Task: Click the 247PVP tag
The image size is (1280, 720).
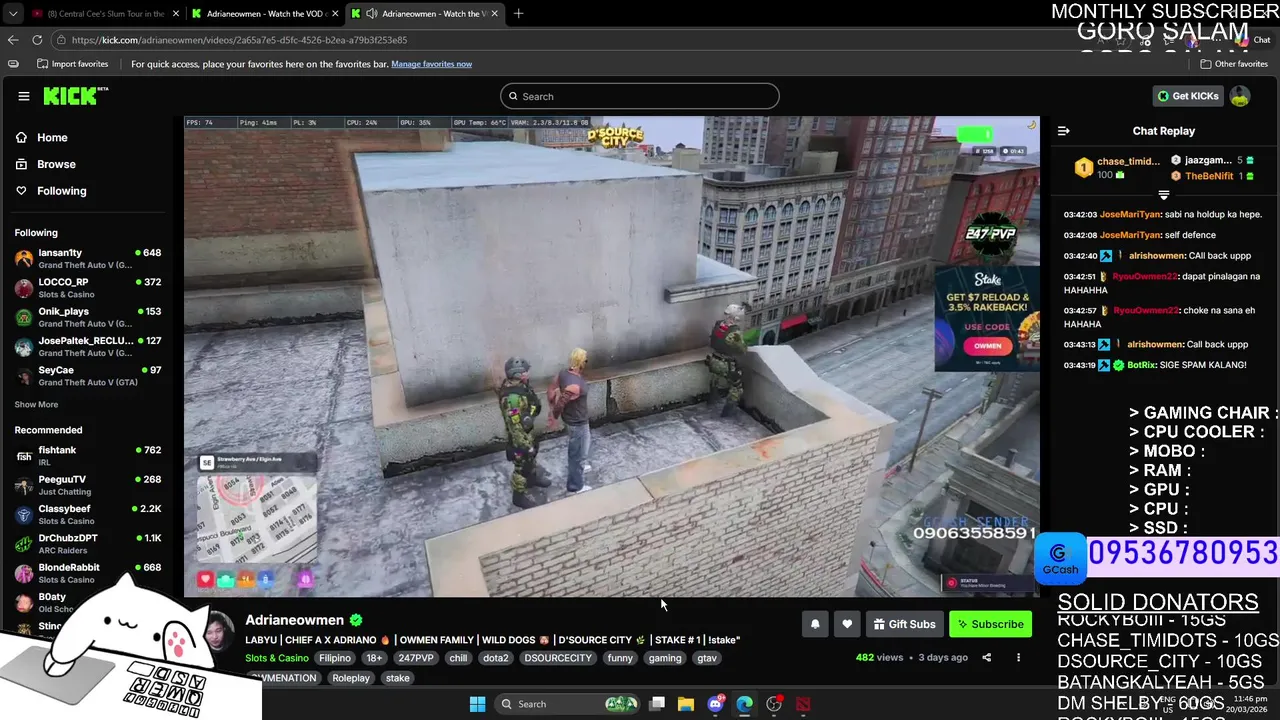Action: (x=415, y=658)
